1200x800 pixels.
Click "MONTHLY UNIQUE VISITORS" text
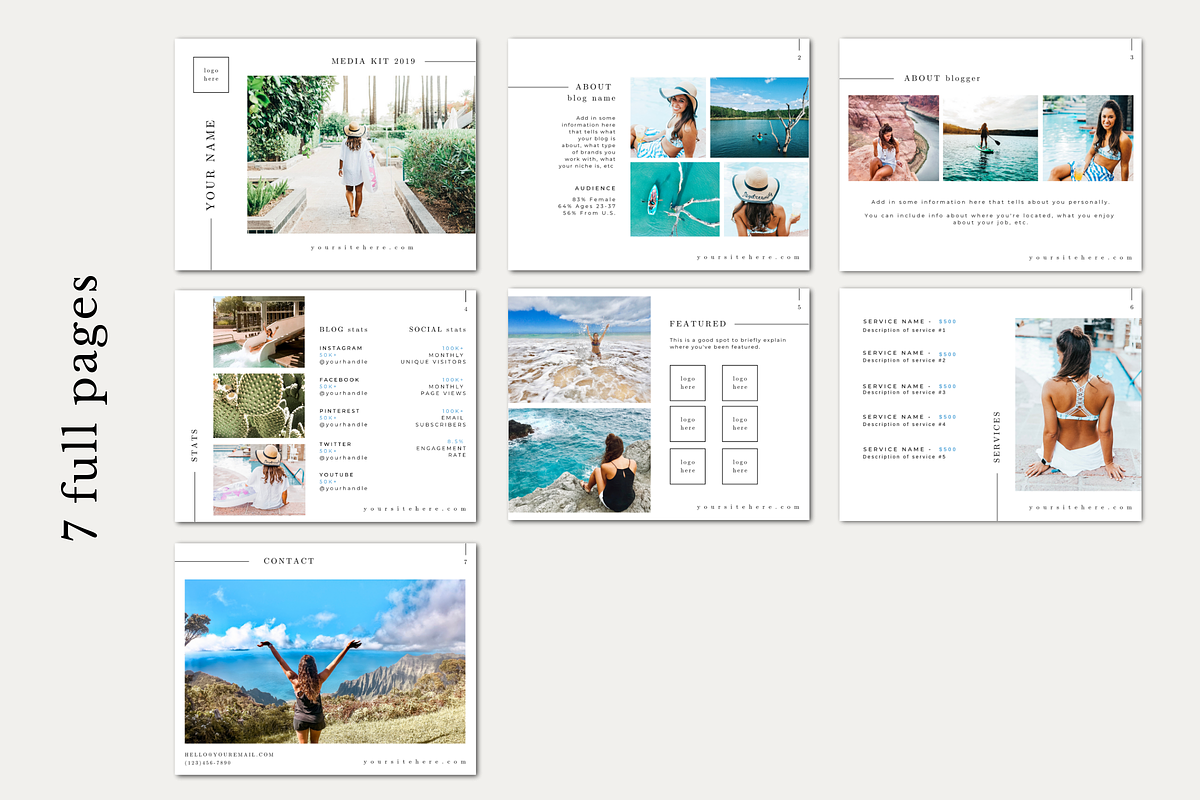click(433, 358)
